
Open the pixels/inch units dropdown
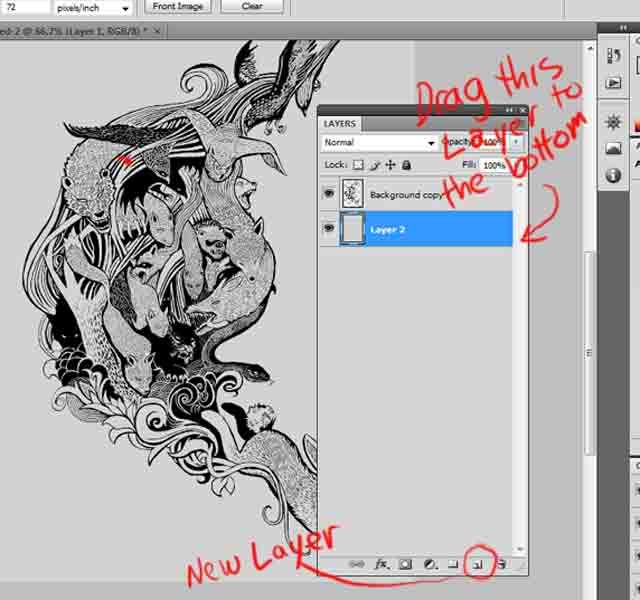[x=97, y=7]
